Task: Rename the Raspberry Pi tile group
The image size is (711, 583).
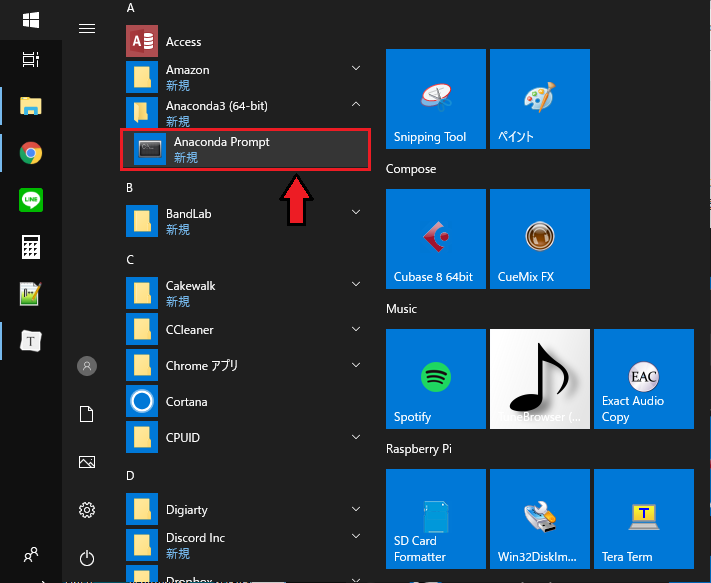Action: coord(419,449)
